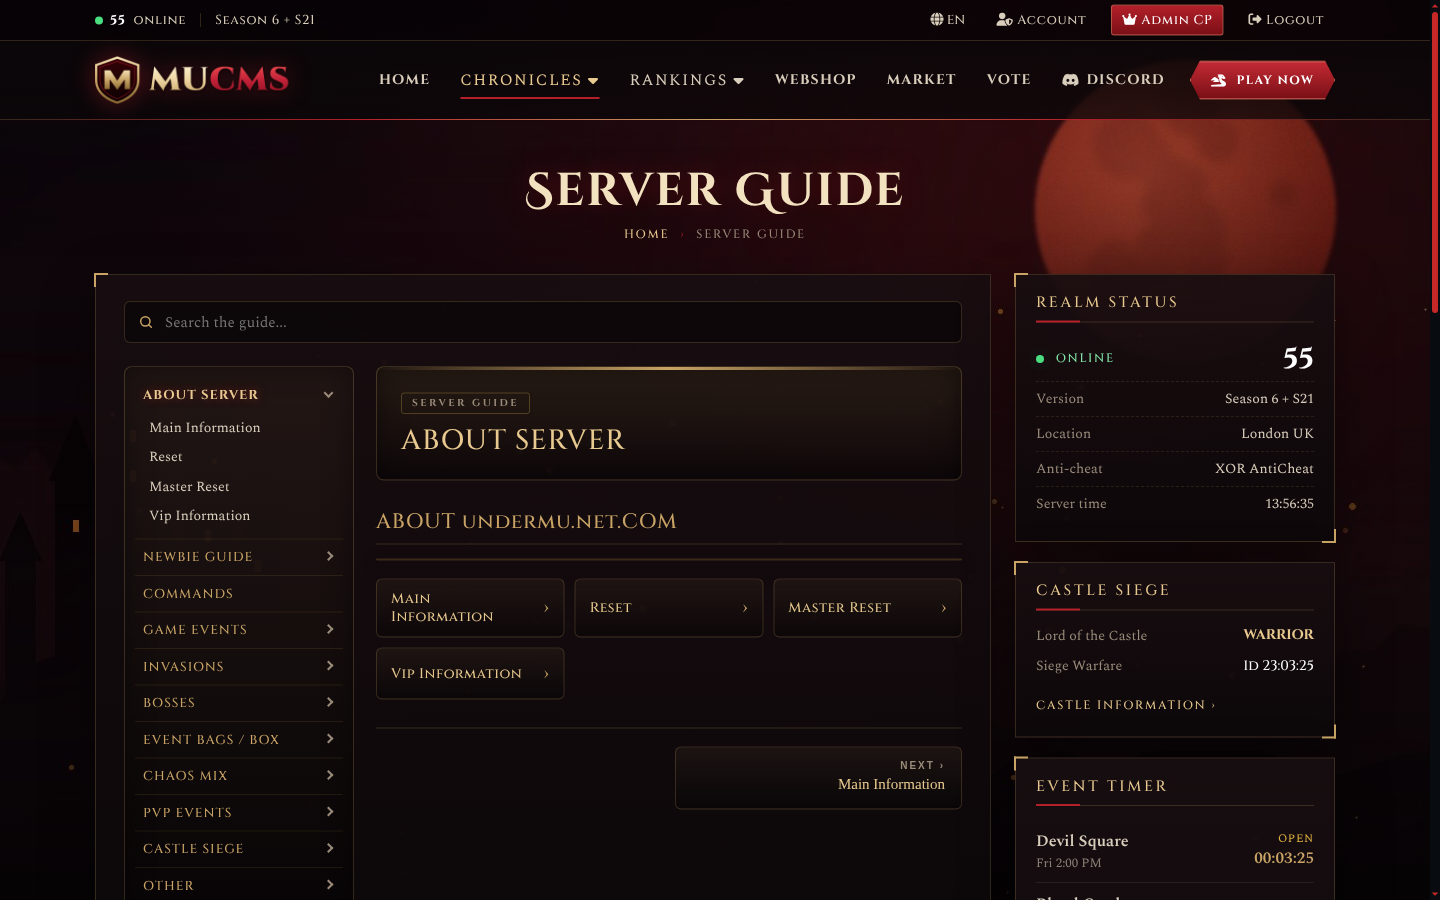Screen dimensions: 1440x900
Task: Click the magnifier icon in guide search
Action: (x=146, y=322)
